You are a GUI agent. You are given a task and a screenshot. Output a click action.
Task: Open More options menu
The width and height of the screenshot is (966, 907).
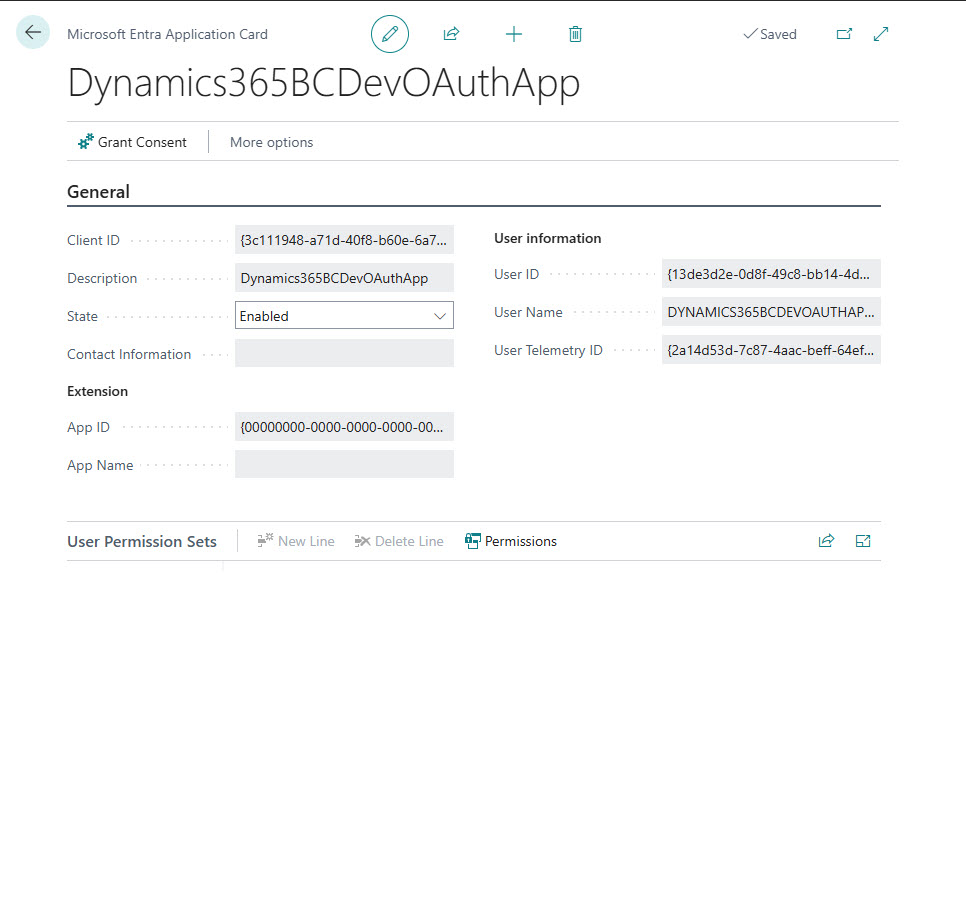pos(271,142)
